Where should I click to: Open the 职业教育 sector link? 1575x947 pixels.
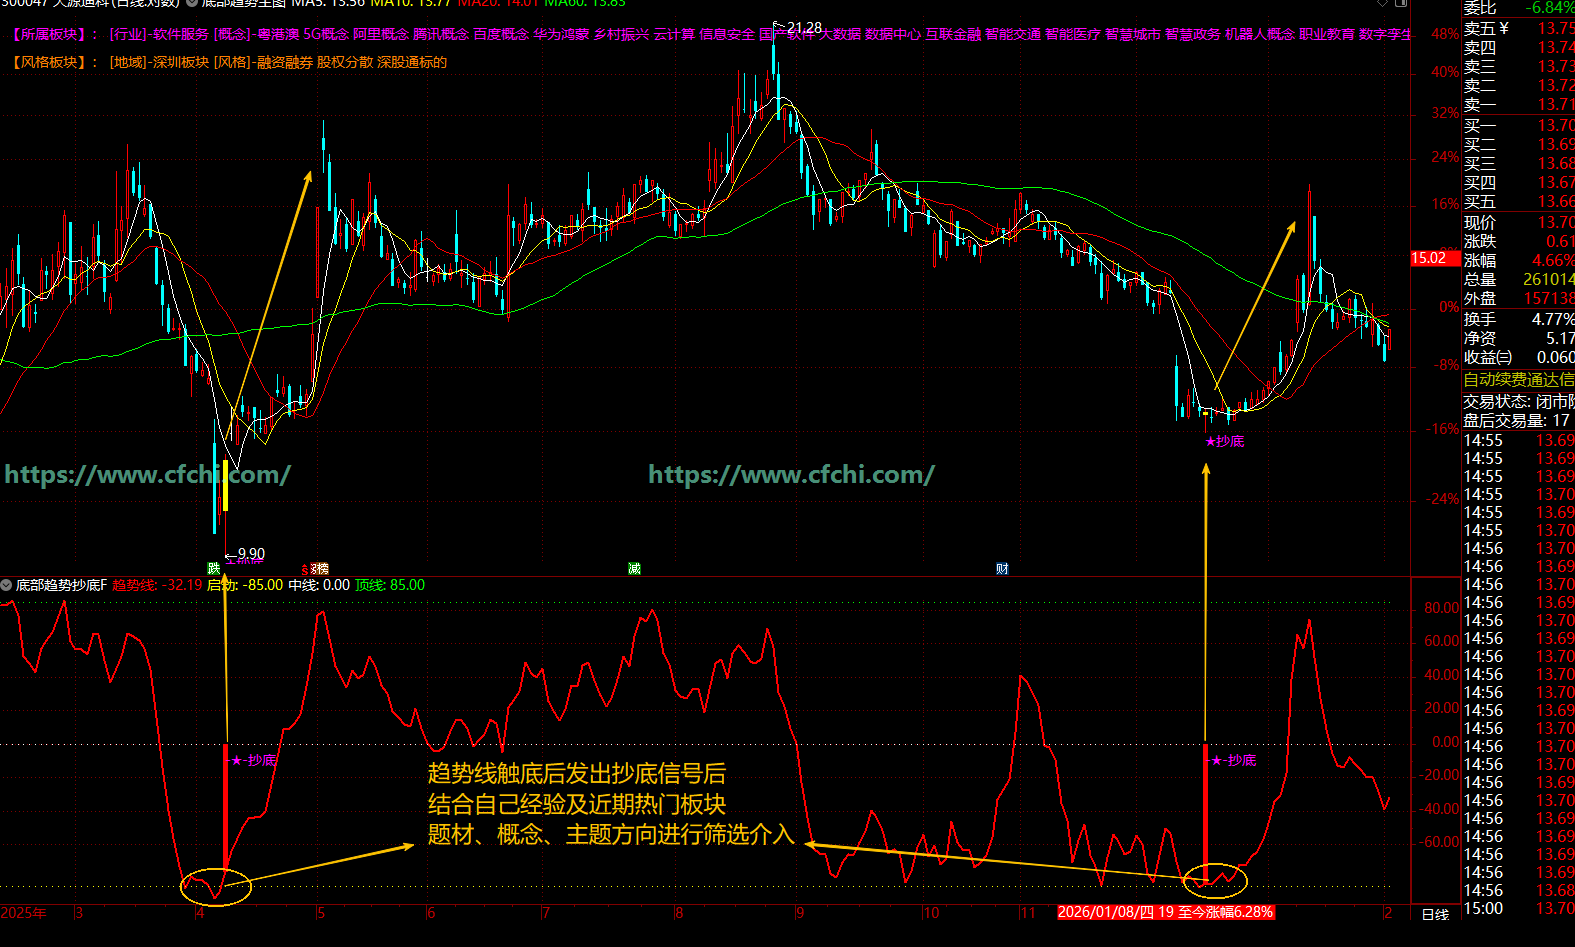1327,34
